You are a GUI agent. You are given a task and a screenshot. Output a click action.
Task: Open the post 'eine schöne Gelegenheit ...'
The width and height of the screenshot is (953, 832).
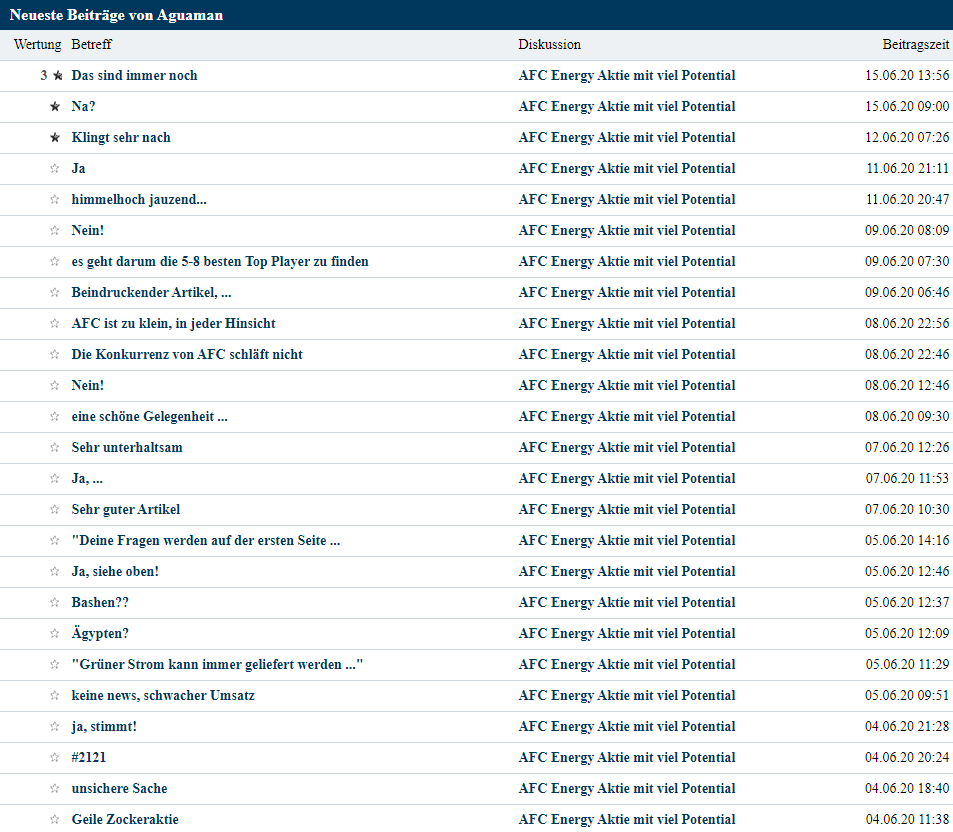150,417
